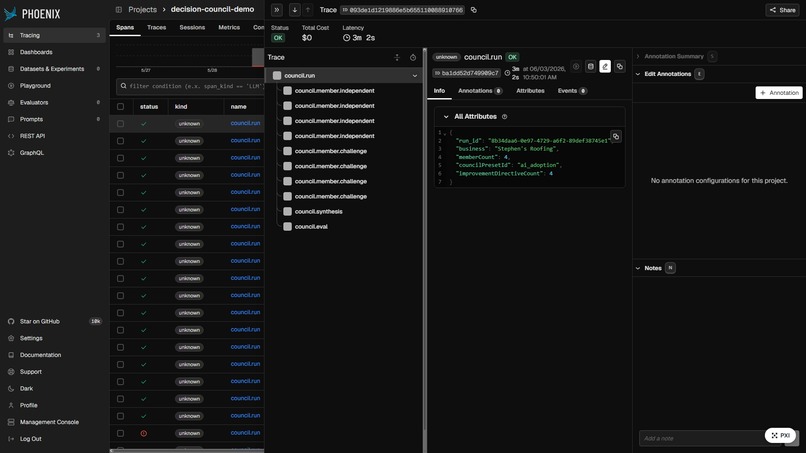
Task: Toggle the annotate pencil button
Action: [x=605, y=66]
